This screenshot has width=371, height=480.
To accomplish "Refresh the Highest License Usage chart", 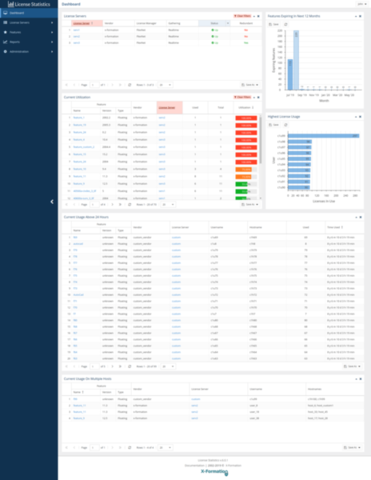I will coord(286,125).
